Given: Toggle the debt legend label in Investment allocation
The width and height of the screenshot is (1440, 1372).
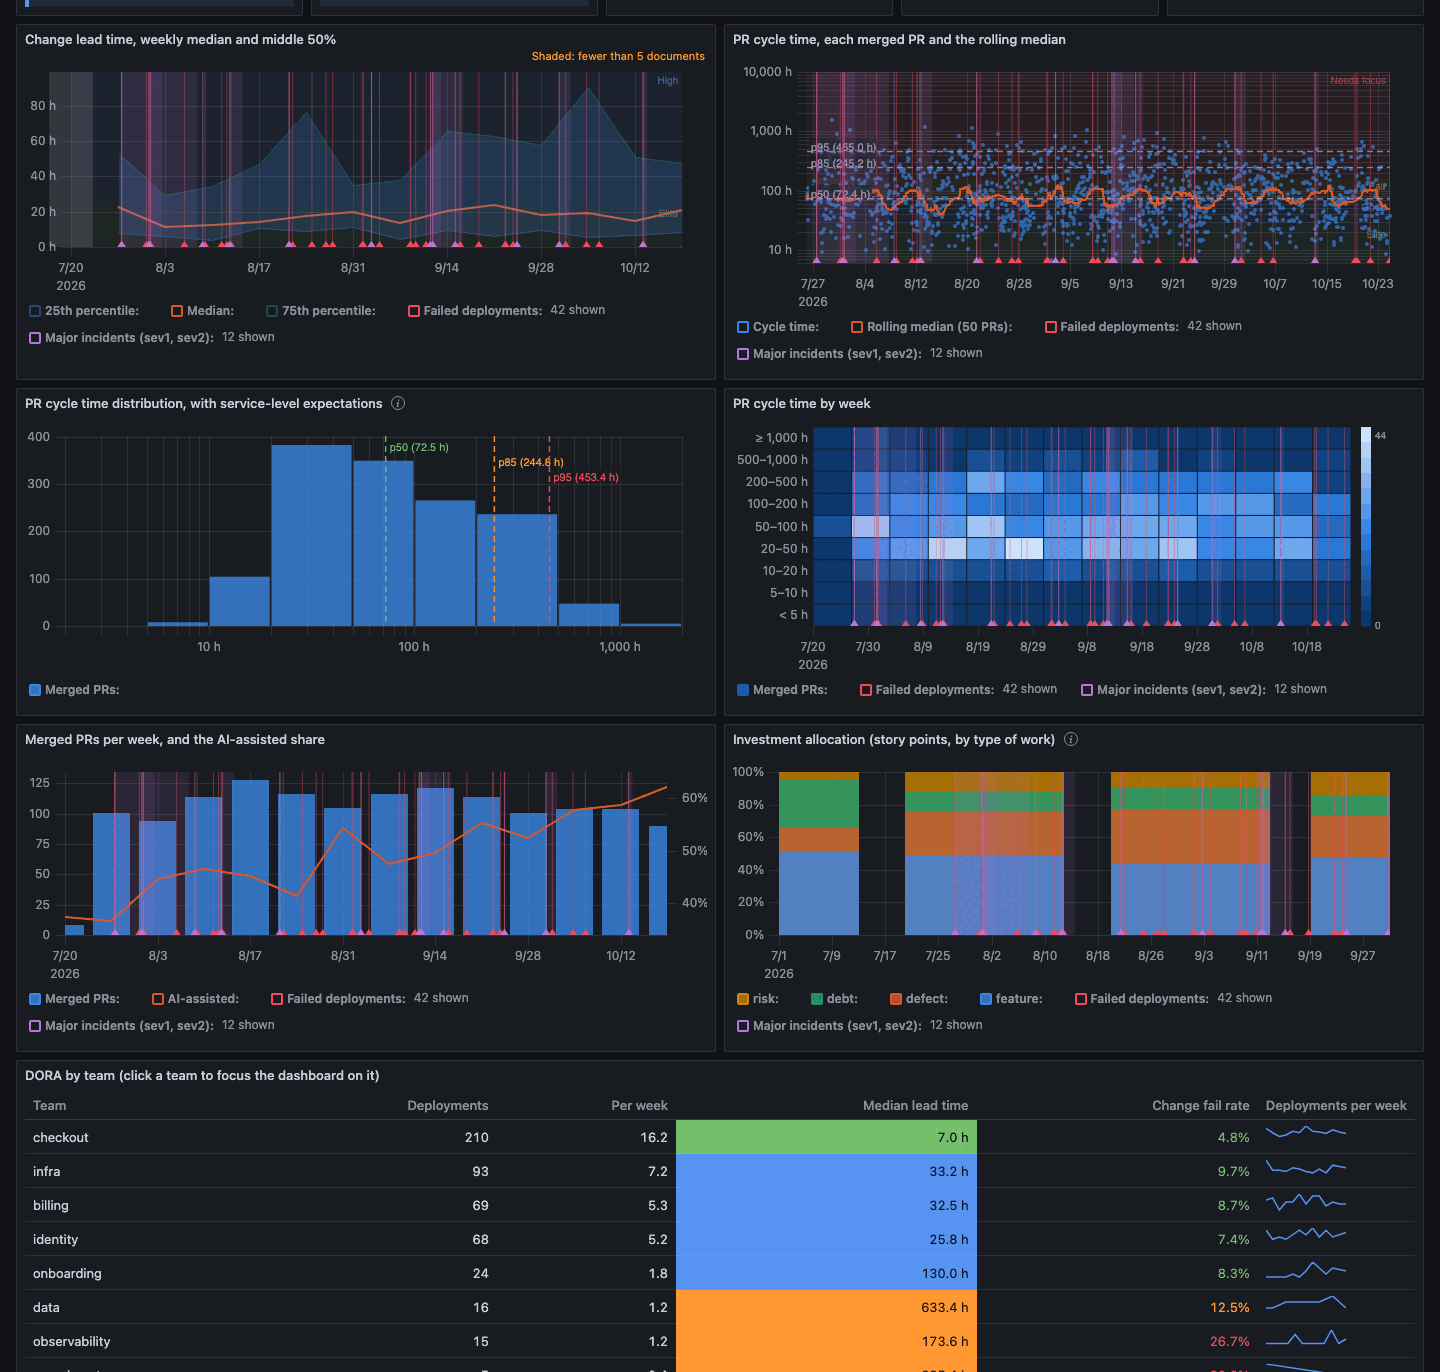Looking at the screenshot, I should tap(842, 999).
